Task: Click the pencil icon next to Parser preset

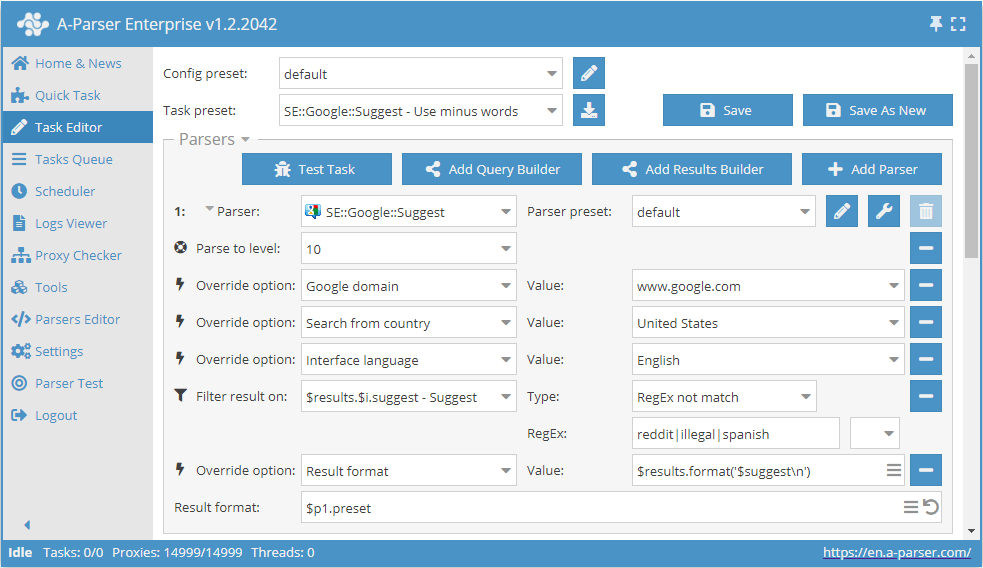Action: (x=842, y=212)
